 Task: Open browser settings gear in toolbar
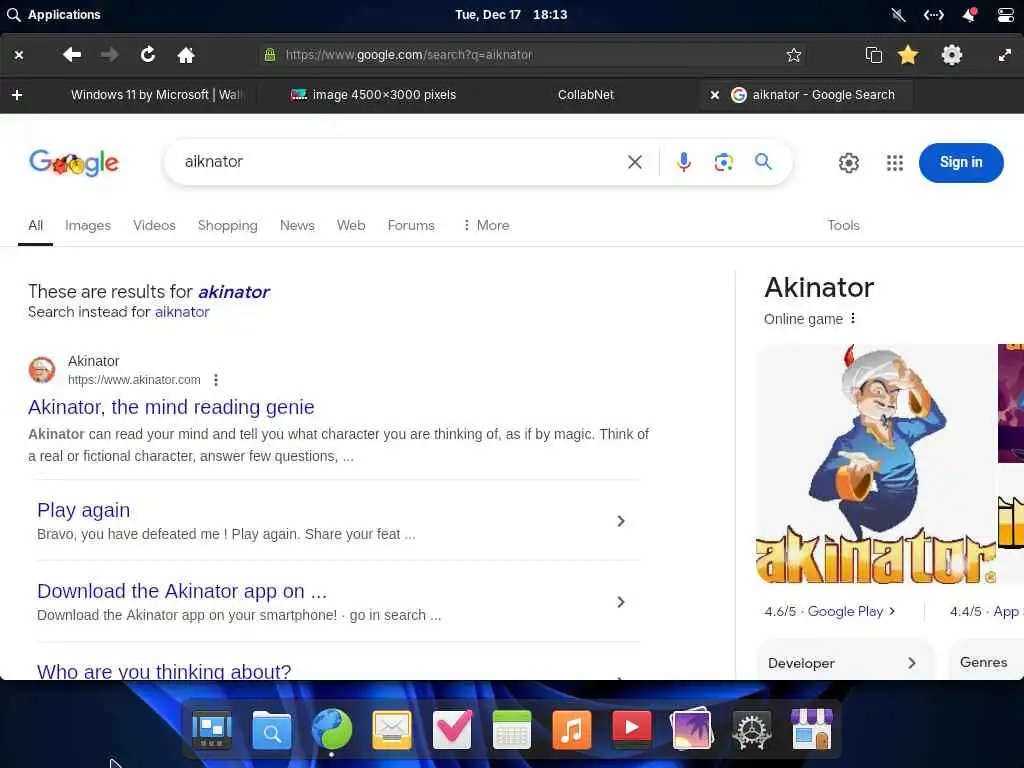click(952, 55)
